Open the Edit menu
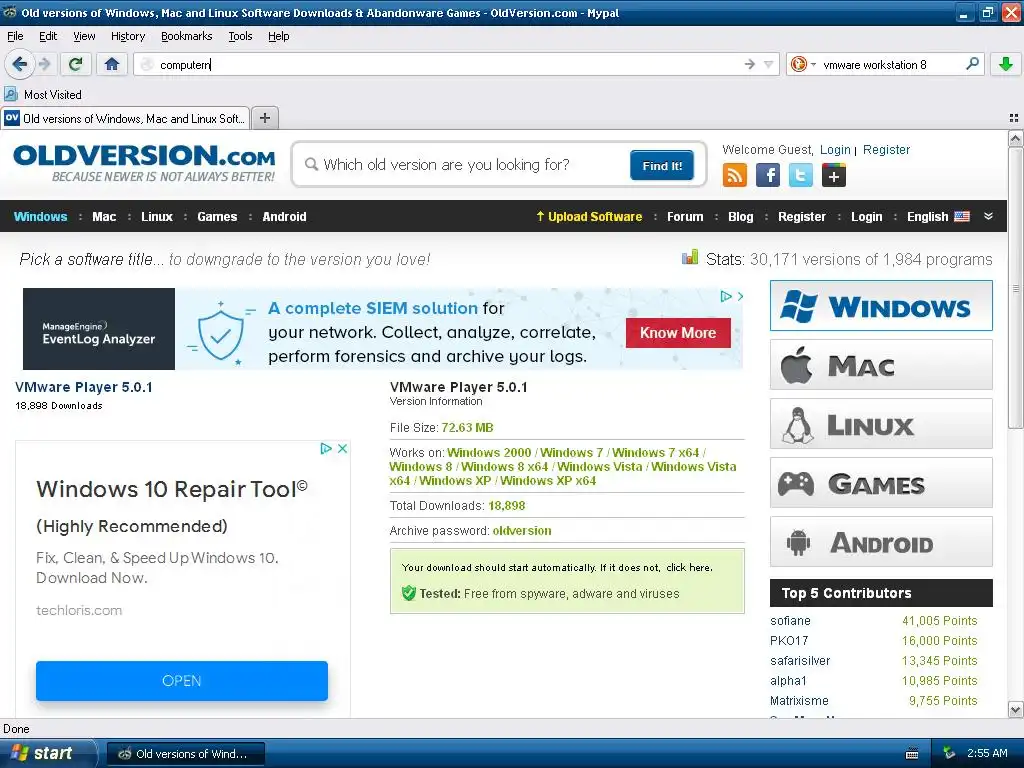Screen dimensions: 1024x768 click(48, 36)
